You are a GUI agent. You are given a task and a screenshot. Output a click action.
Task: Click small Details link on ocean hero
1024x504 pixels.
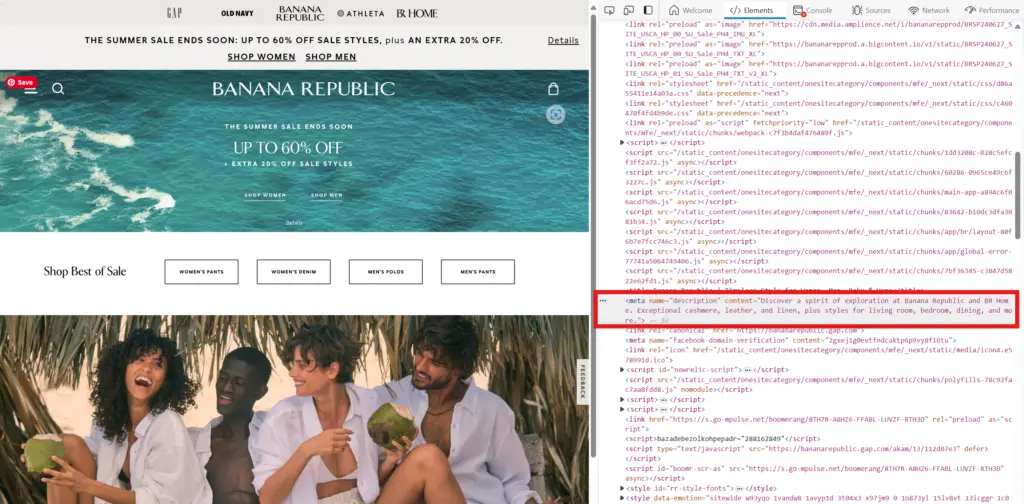294,223
